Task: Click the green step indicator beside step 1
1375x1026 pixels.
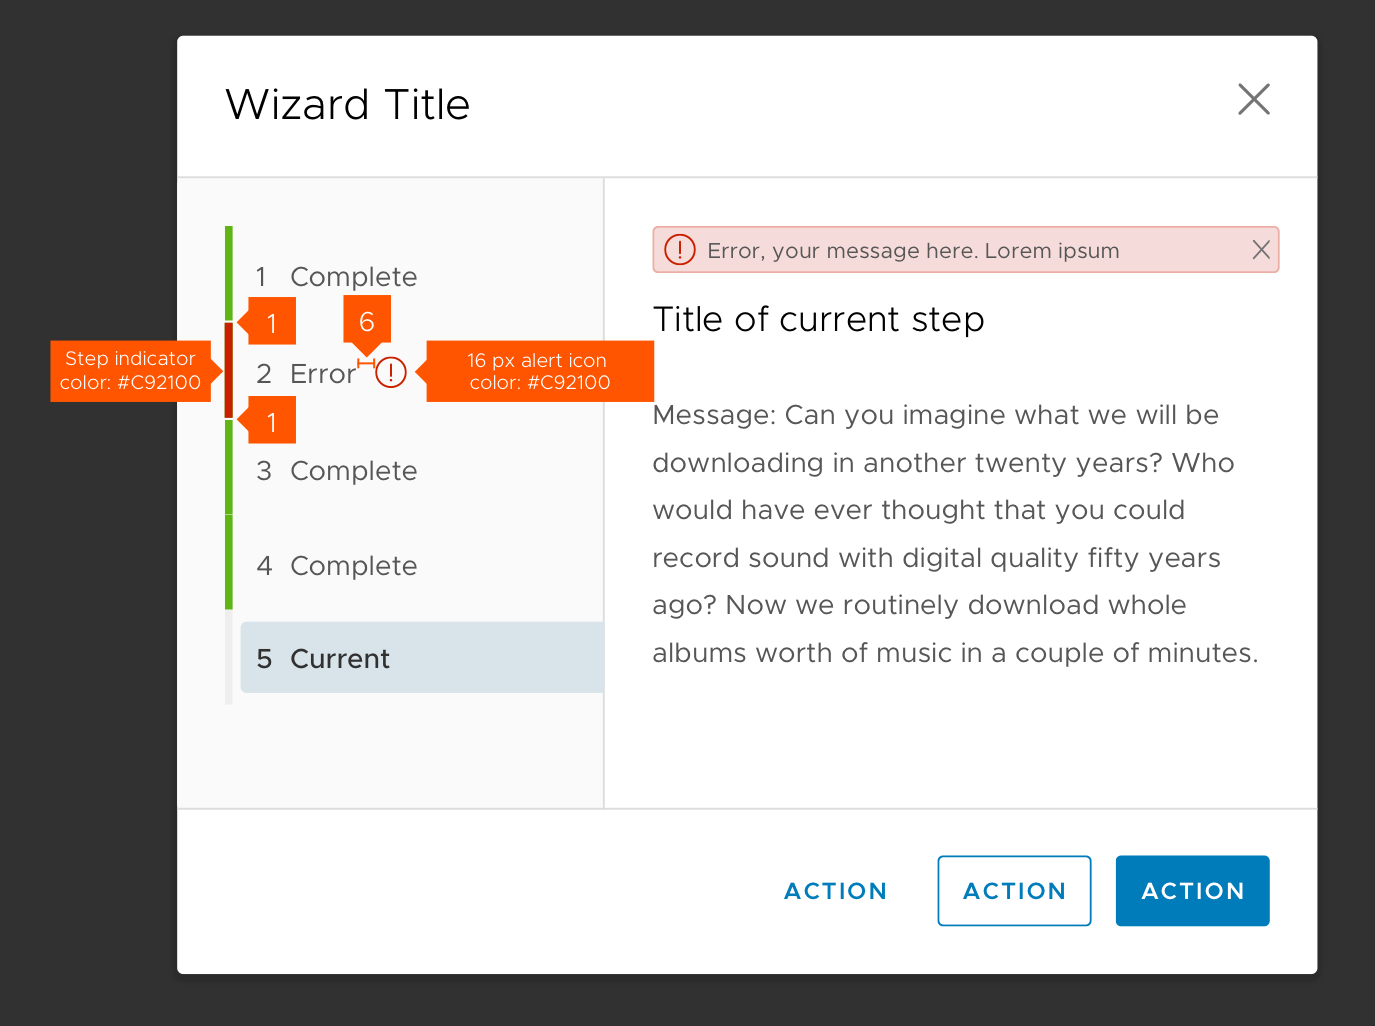Action: pyautogui.click(x=229, y=273)
